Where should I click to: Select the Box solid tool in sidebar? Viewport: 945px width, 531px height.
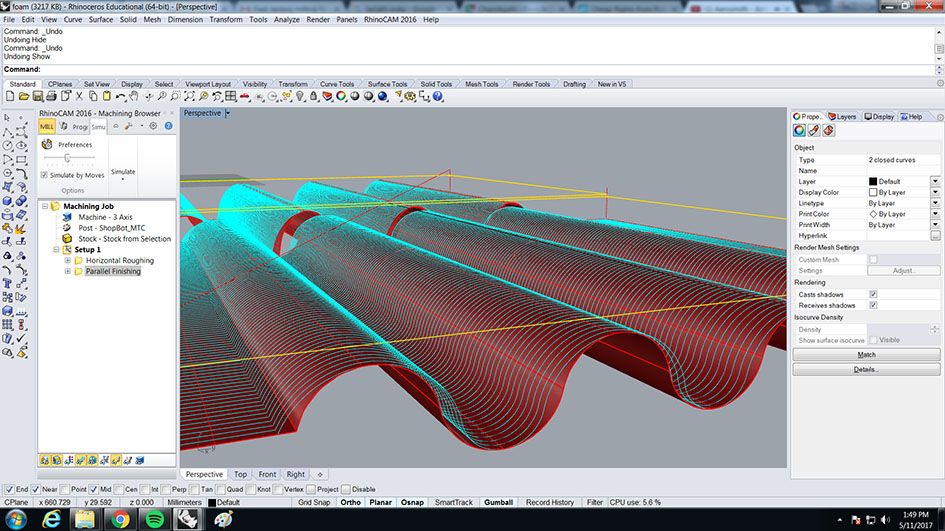7,201
